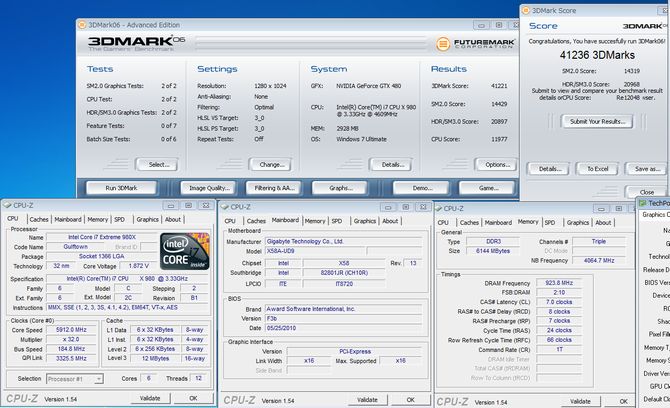
Task: Select Mainboard tab in right CPU-Z window
Action: pyautogui.click(x=498, y=223)
